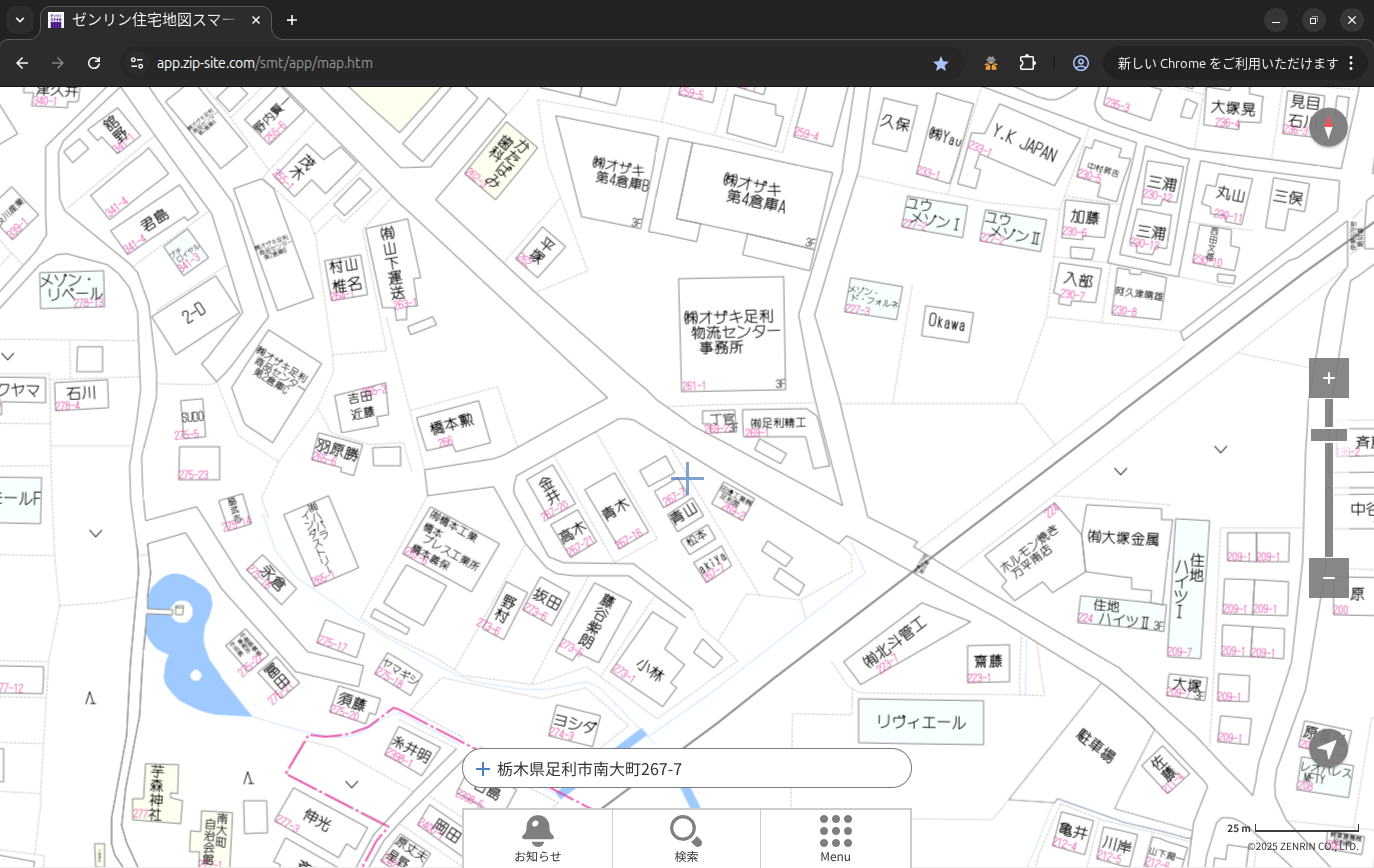This screenshot has width=1374, height=868.
Task: Click the ユウメゾンII building
Action: click(x=1012, y=229)
